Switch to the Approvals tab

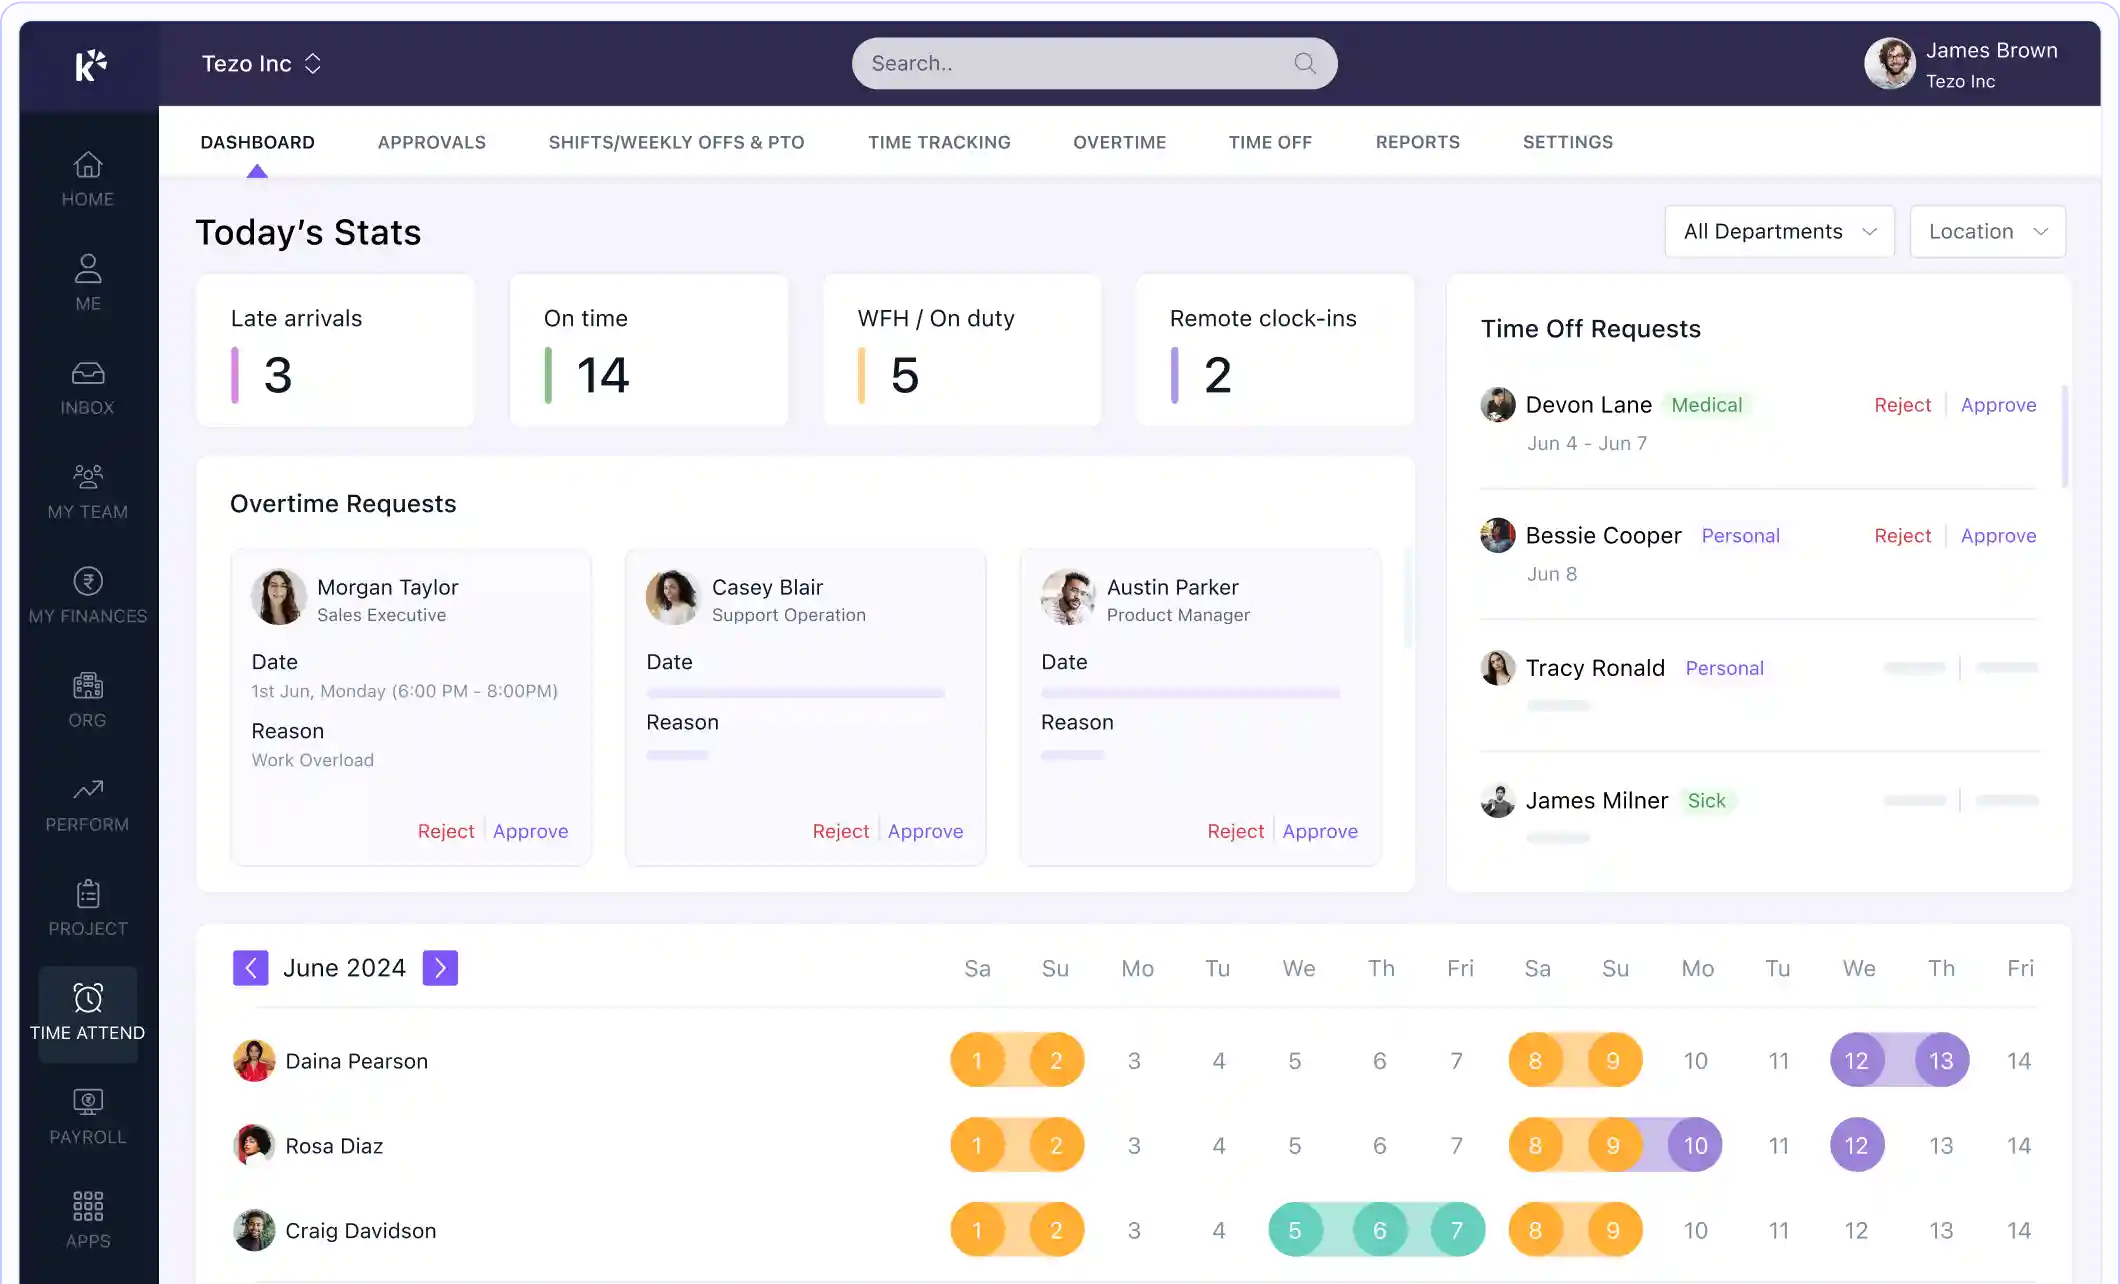(x=431, y=142)
